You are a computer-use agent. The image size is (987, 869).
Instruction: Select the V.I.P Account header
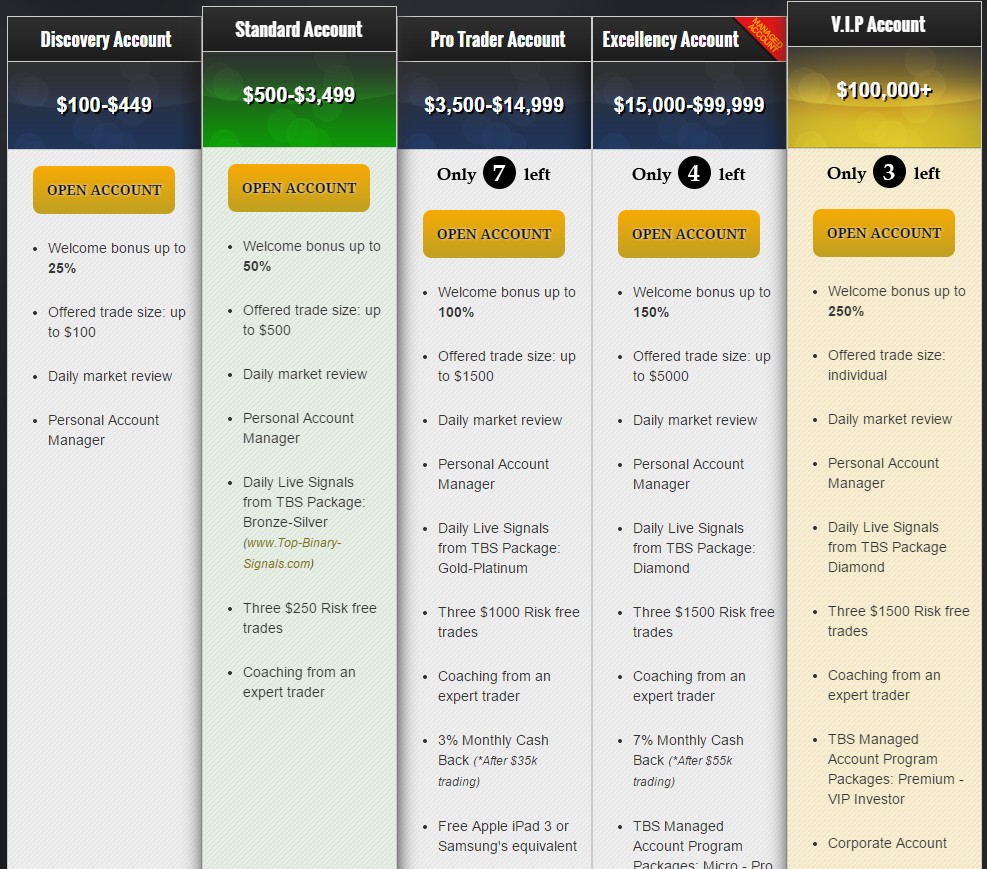(x=884, y=24)
